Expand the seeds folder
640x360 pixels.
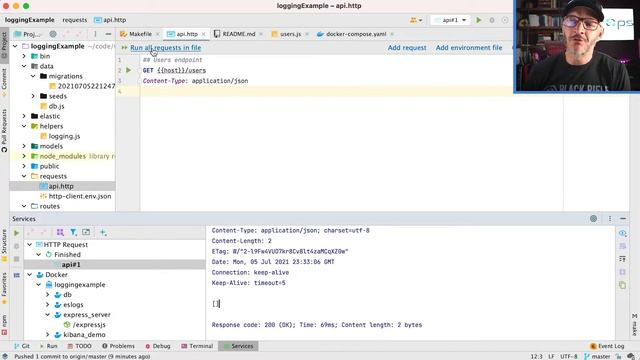coord(33,96)
